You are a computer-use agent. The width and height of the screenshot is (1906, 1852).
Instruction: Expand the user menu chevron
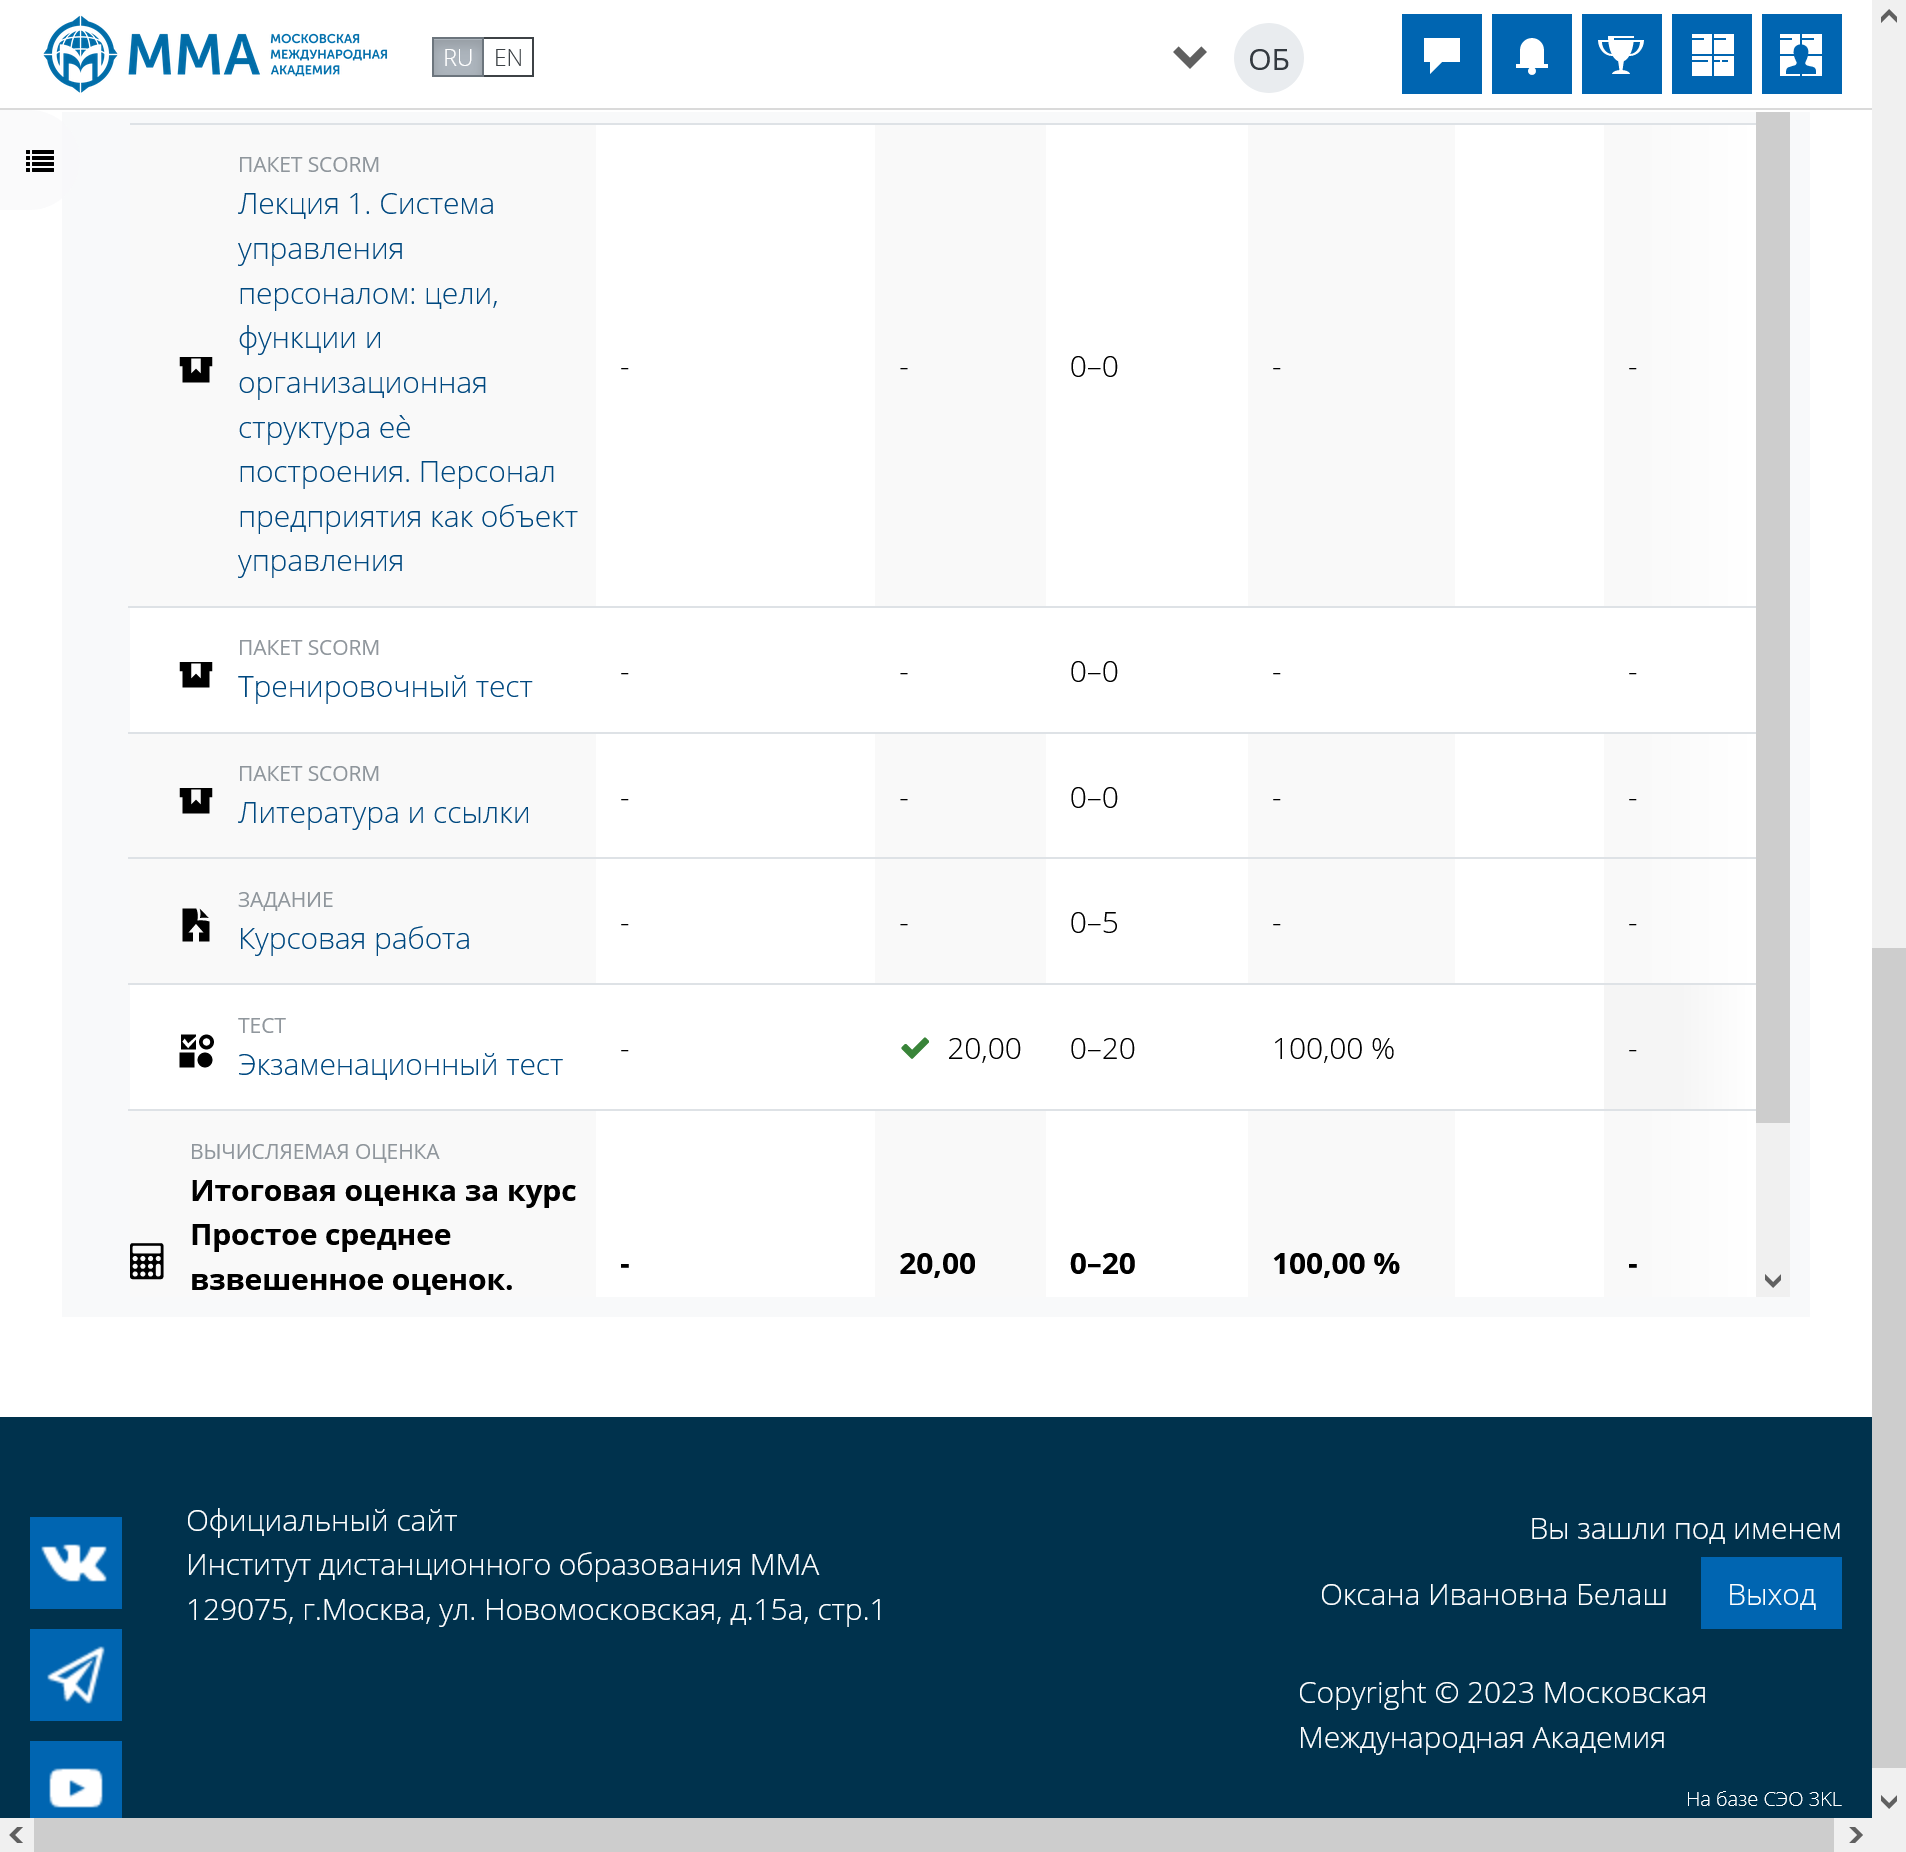click(1189, 57)
